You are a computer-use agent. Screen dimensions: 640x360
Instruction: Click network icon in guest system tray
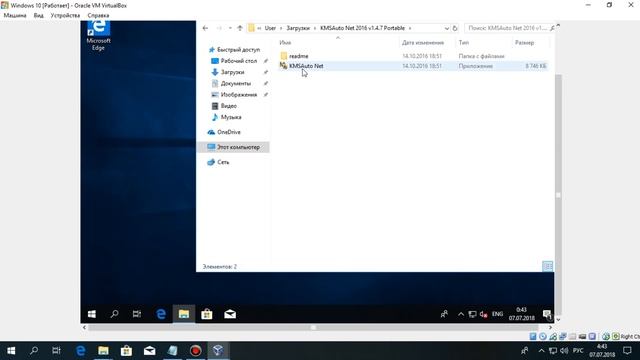coord(472,314)
